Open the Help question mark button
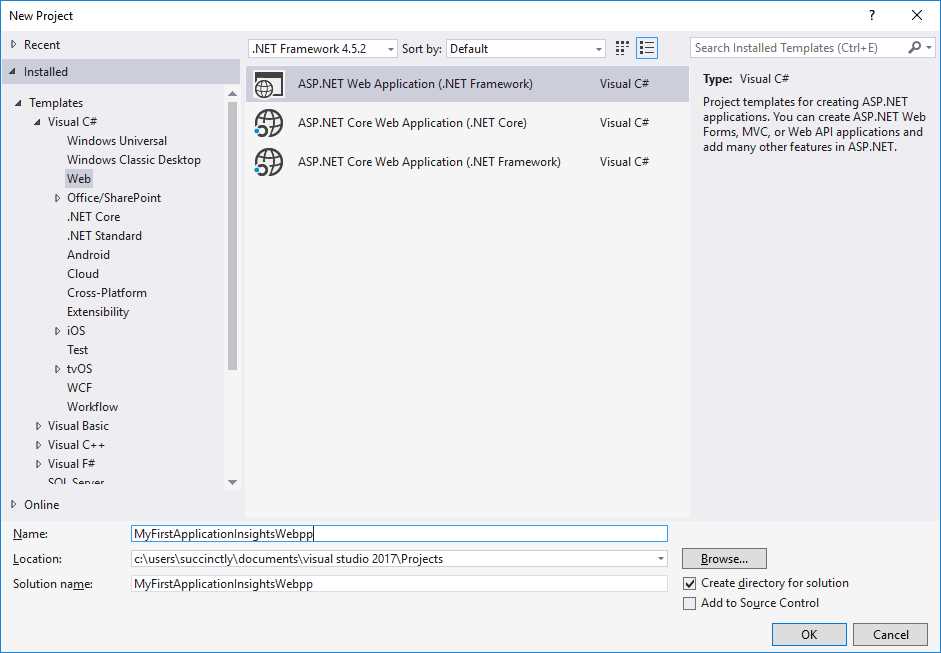This screenshot has width=941, height=653. click(x=872, y=16)
